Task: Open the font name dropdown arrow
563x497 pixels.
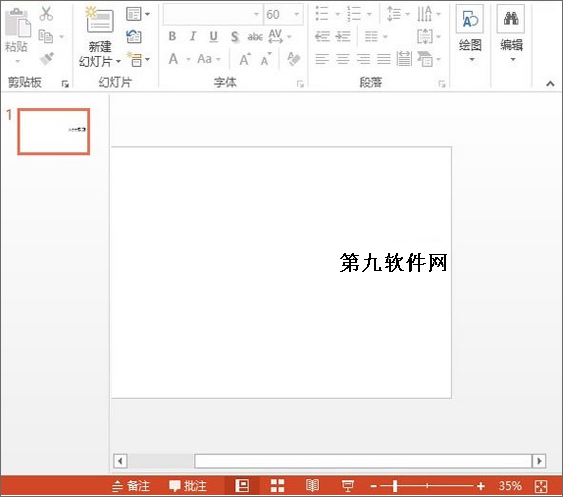Action: [256, 14]
